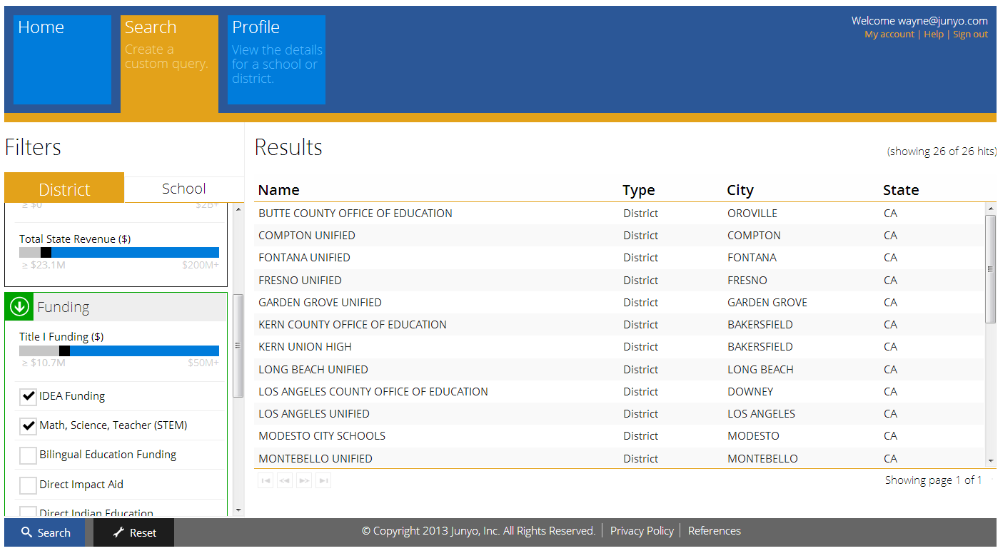1002x555 pixels.
Task: Click the filters panel scroll-down arrow
Action: [238, 510]
